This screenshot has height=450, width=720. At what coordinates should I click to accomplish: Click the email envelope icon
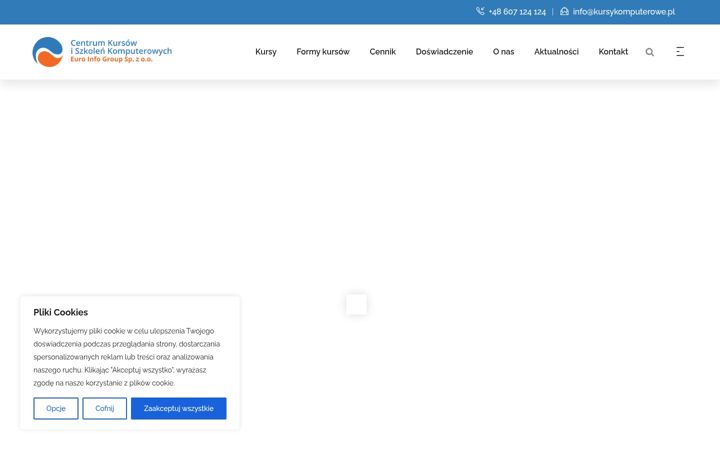click(x=564, y=11)
